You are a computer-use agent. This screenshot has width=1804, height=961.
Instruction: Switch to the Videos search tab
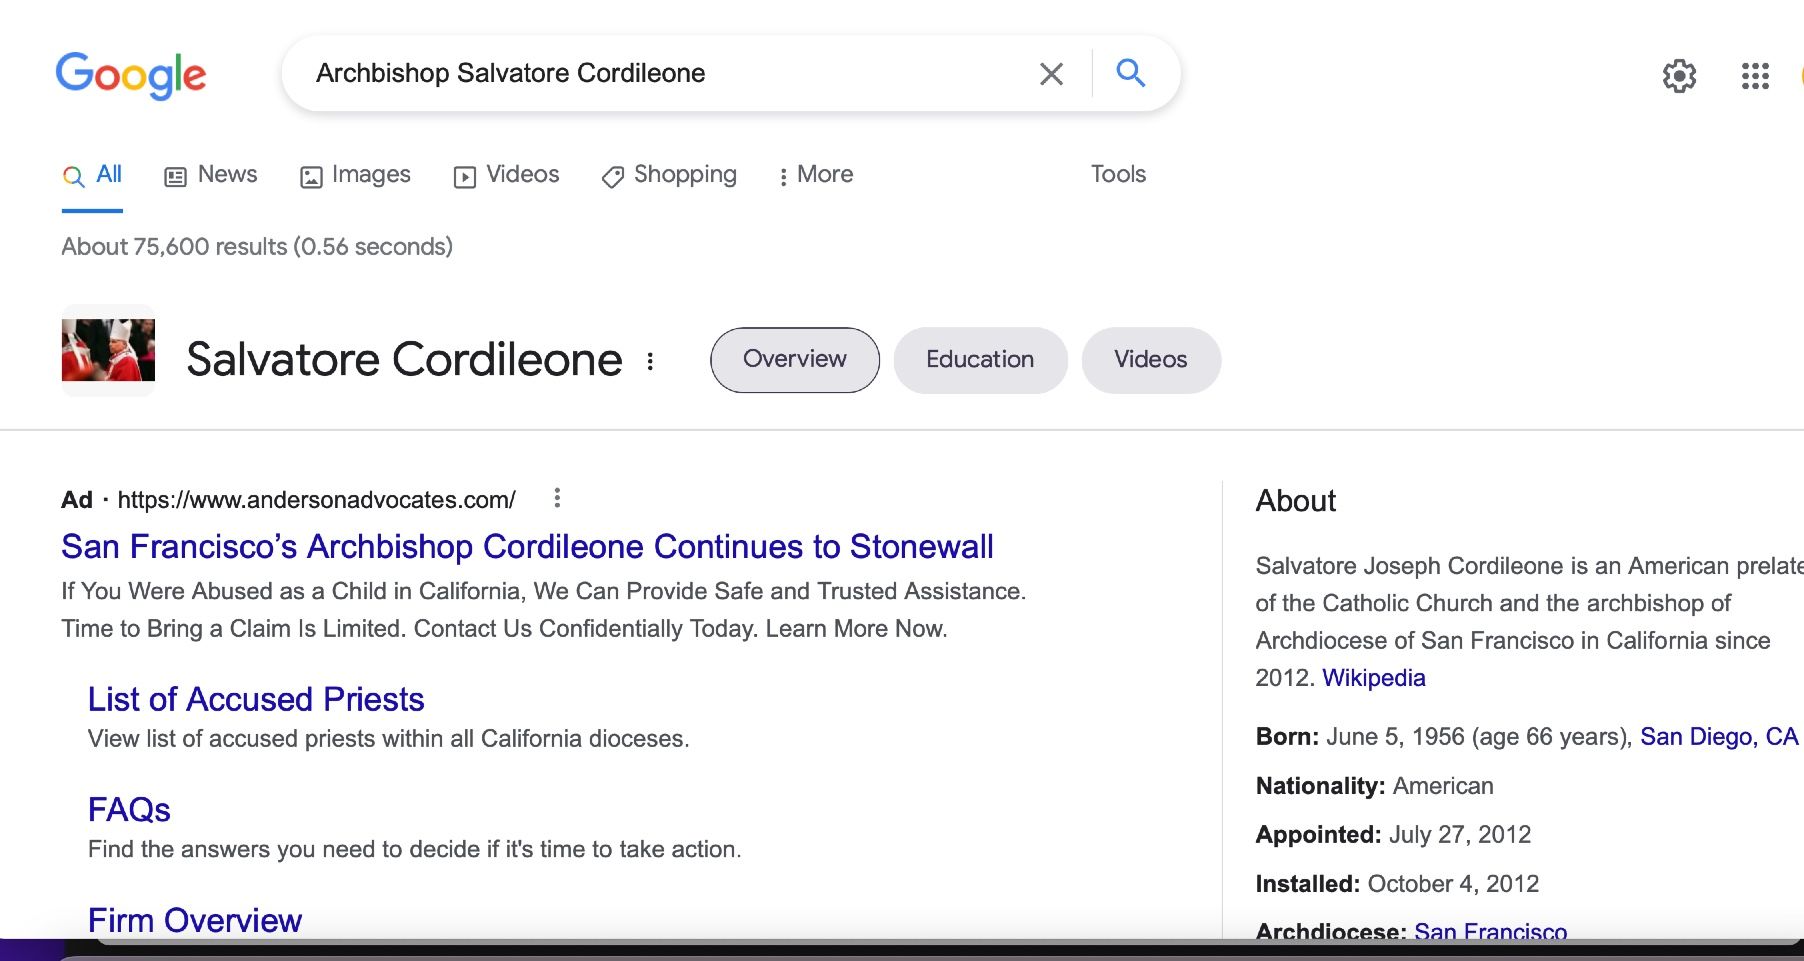506,175
